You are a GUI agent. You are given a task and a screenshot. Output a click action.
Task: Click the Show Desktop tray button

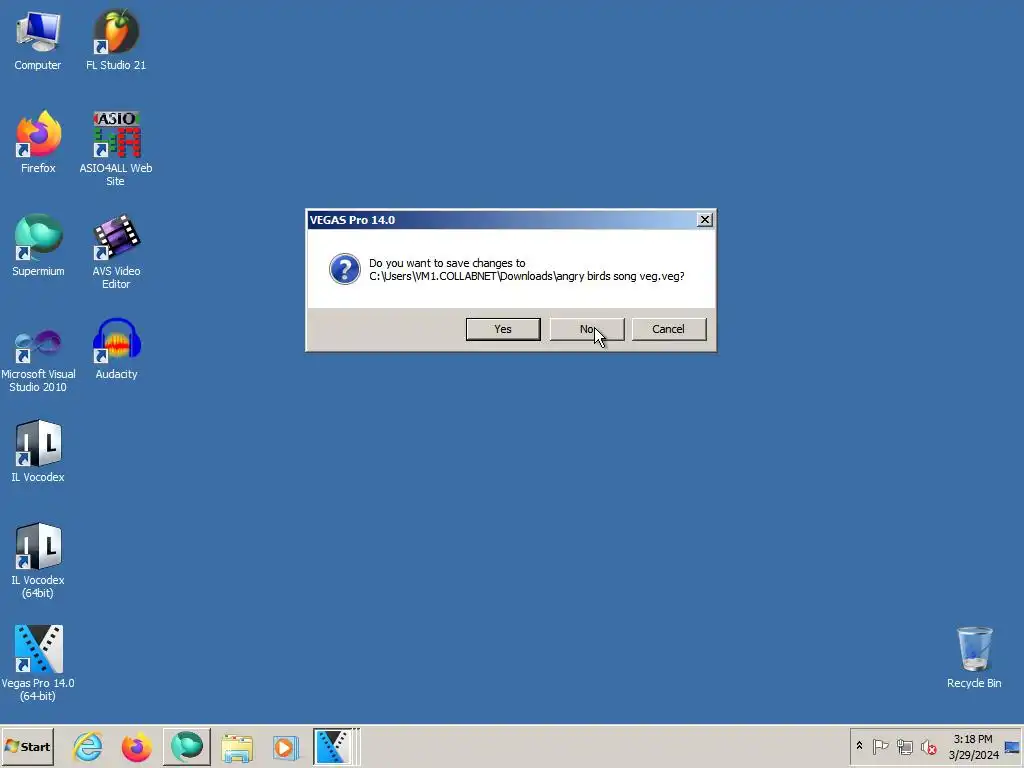pos(1013,746)
